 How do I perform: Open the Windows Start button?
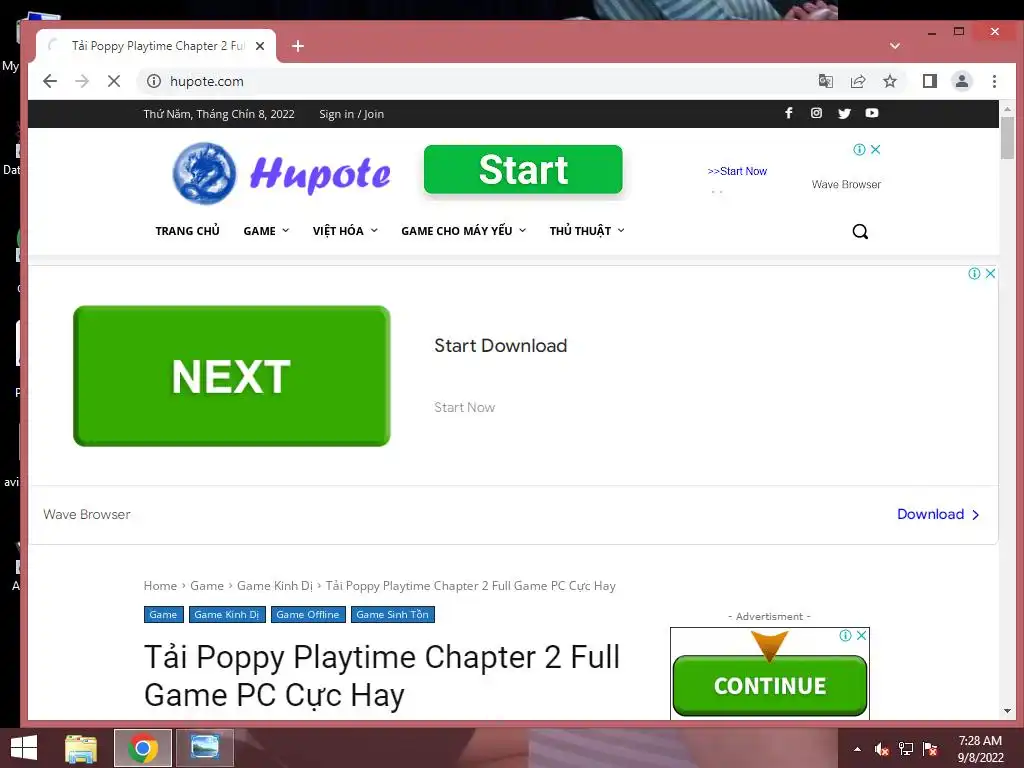point(24,748)
